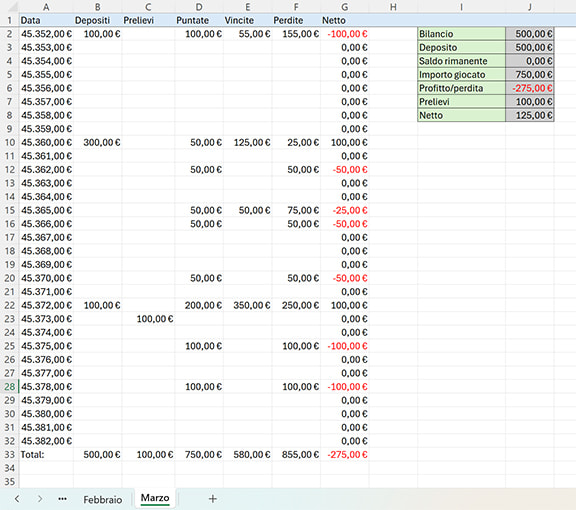
Task: Add a new sheet with the plus icon
Action: click(213, 499)
